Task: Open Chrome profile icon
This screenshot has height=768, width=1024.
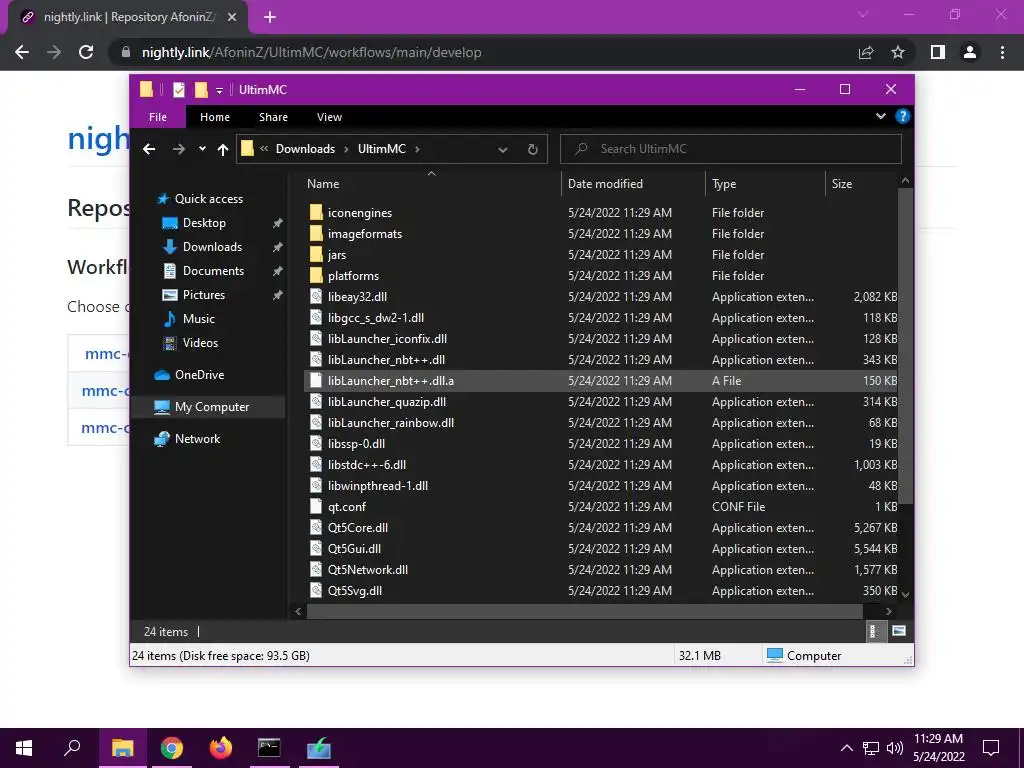Action: pyautogui.click(x=970, y=52)
